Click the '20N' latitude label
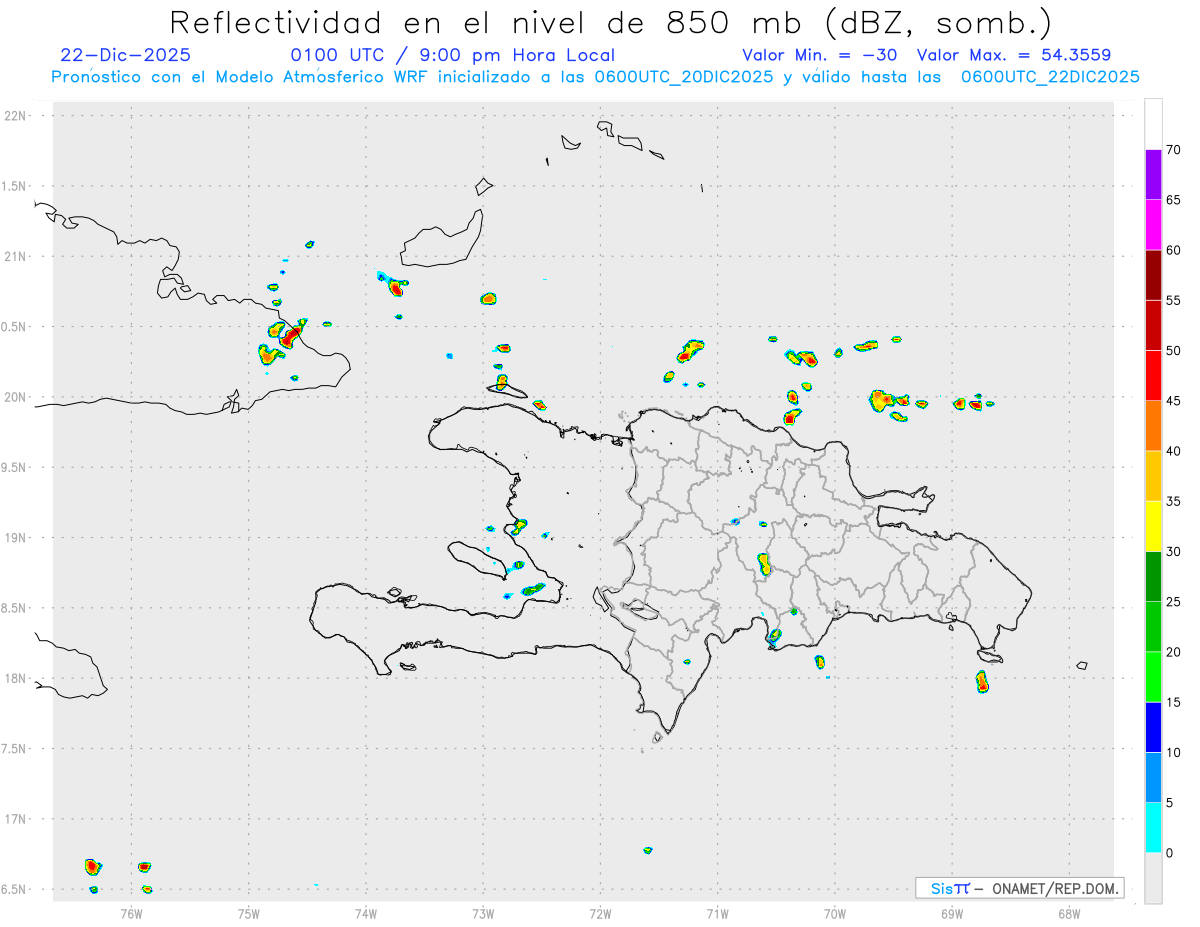 pyautogui.click(x=17, y=397)
